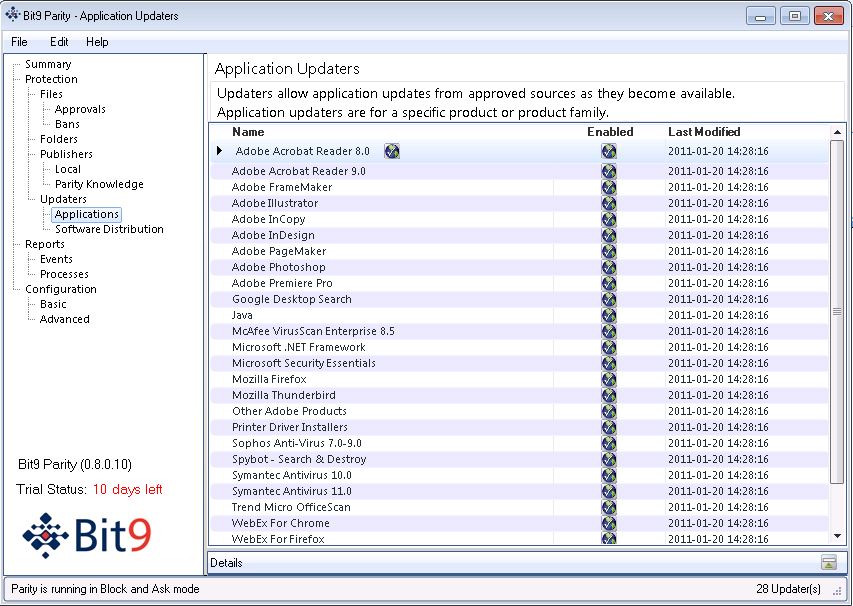
Task: Select Software Distribution in the tree
Action: 109,229
